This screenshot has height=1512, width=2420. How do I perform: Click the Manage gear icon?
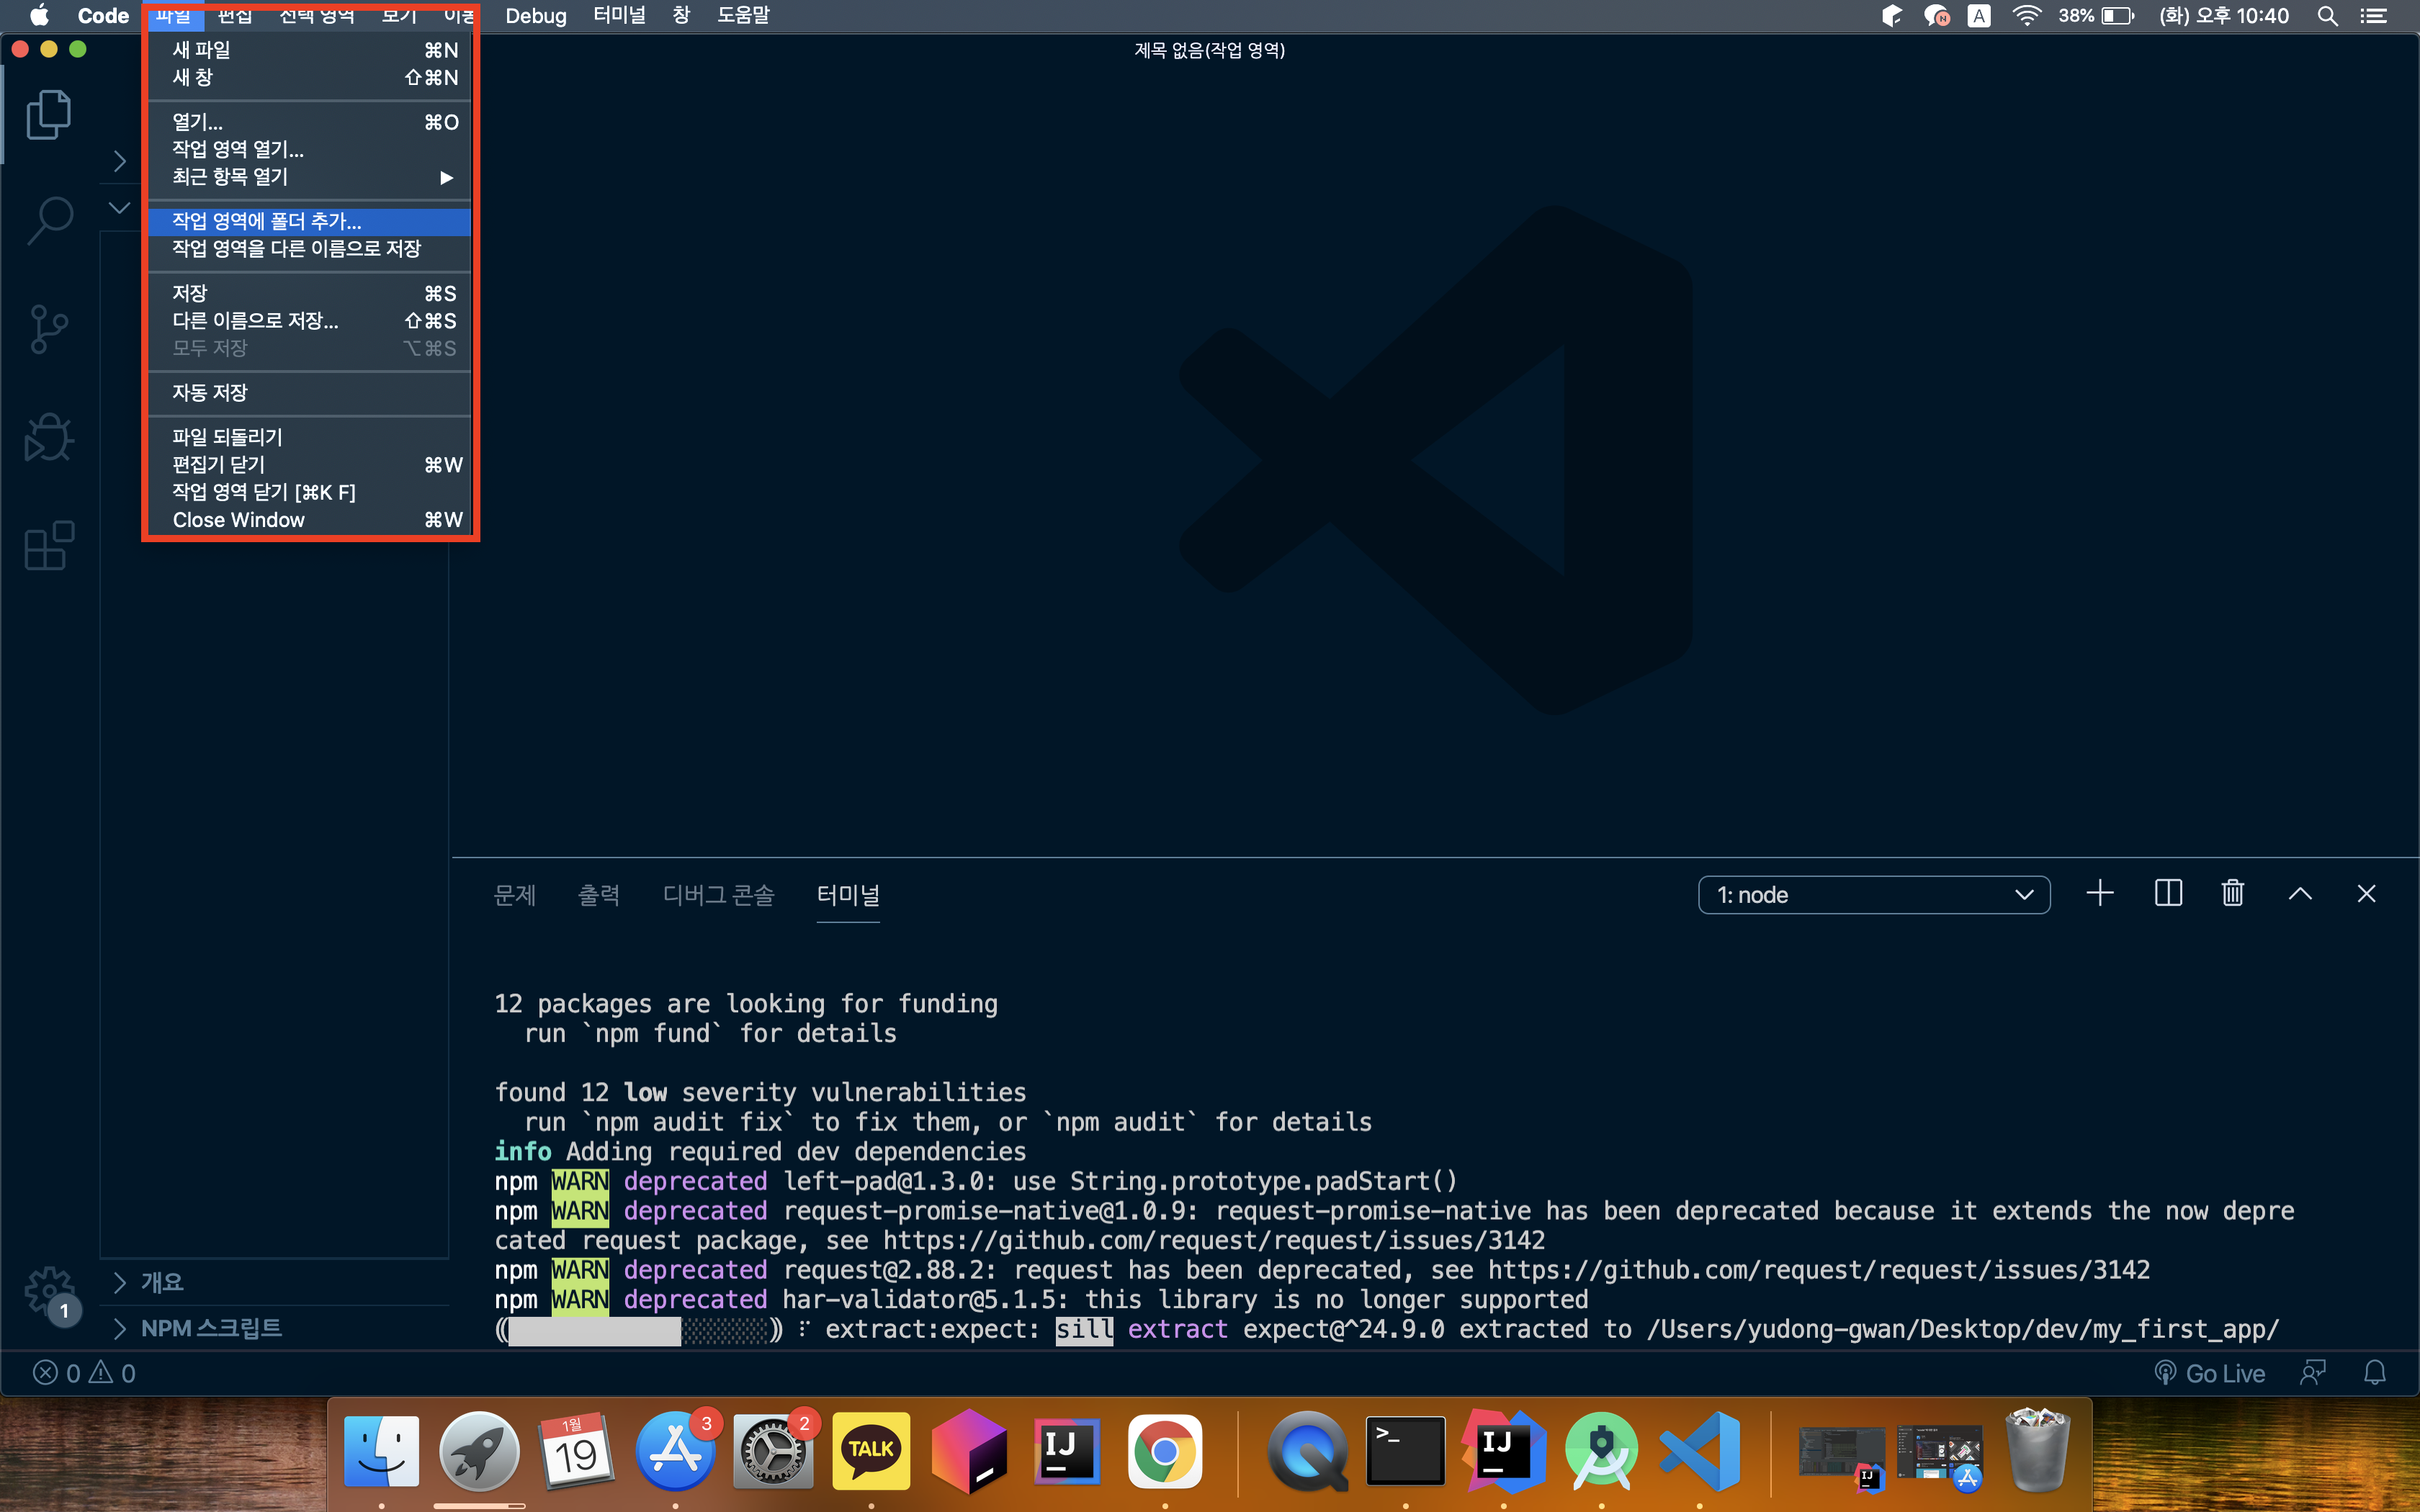48,1292
